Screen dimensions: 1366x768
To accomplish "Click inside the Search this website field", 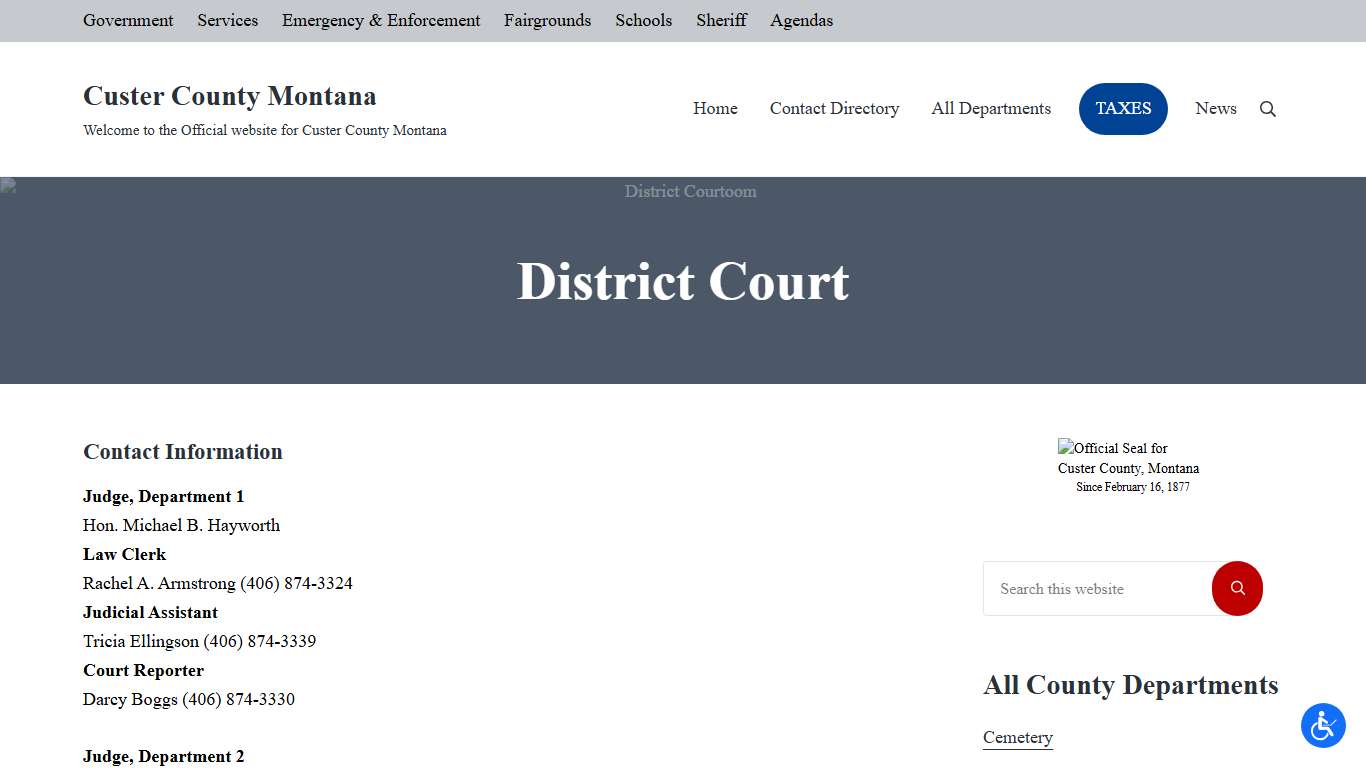I will point(1090,589).
